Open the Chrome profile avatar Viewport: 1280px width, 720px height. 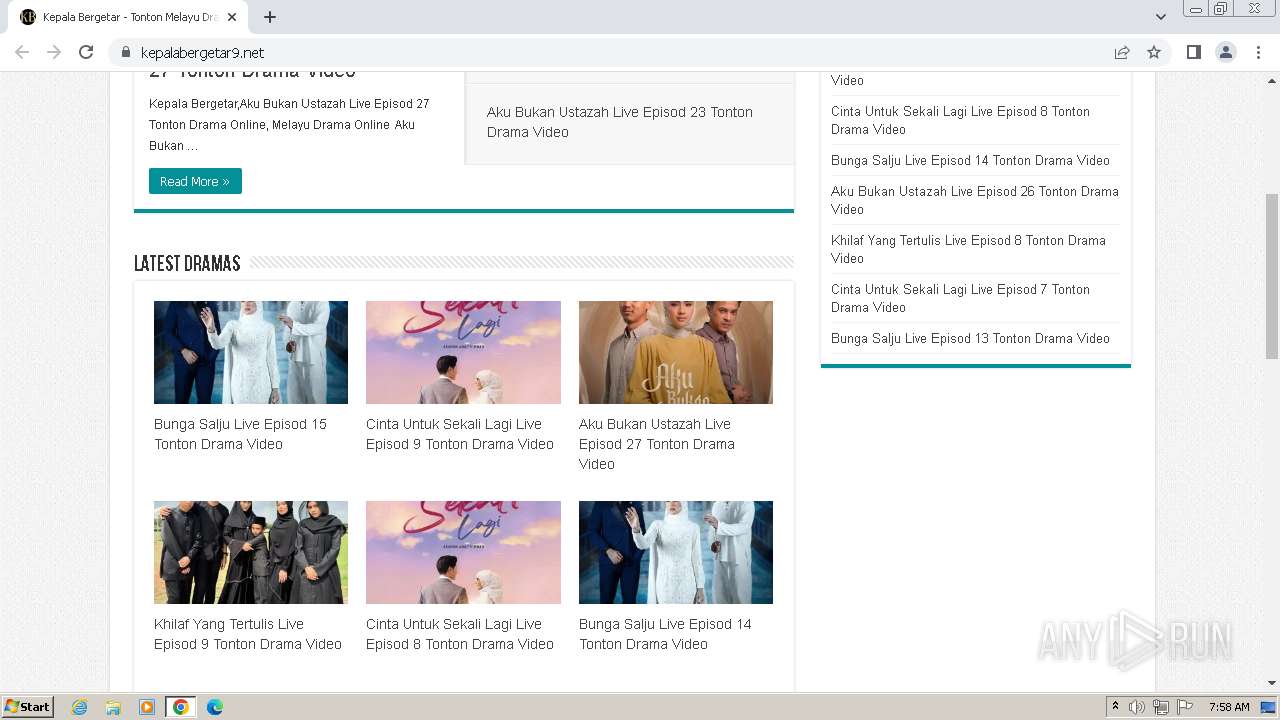(1225, 52)
